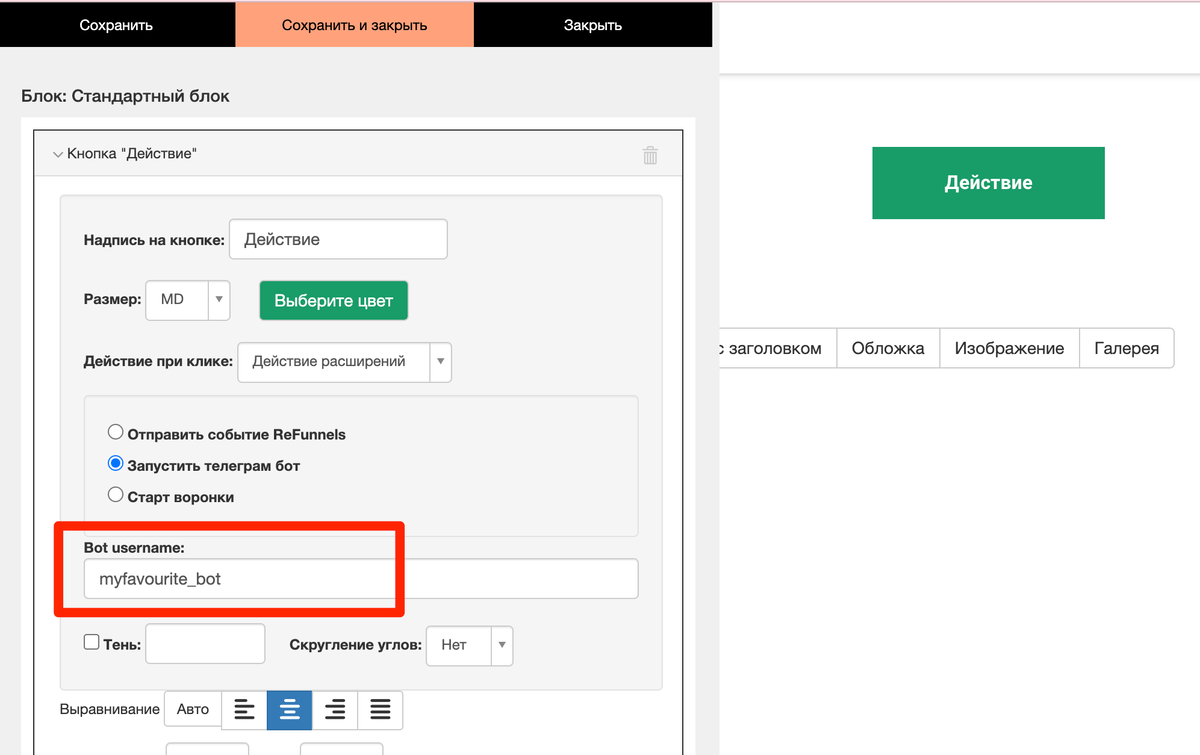
Task: Click Сохранить и закрыть button
Action: click(355, 25)
